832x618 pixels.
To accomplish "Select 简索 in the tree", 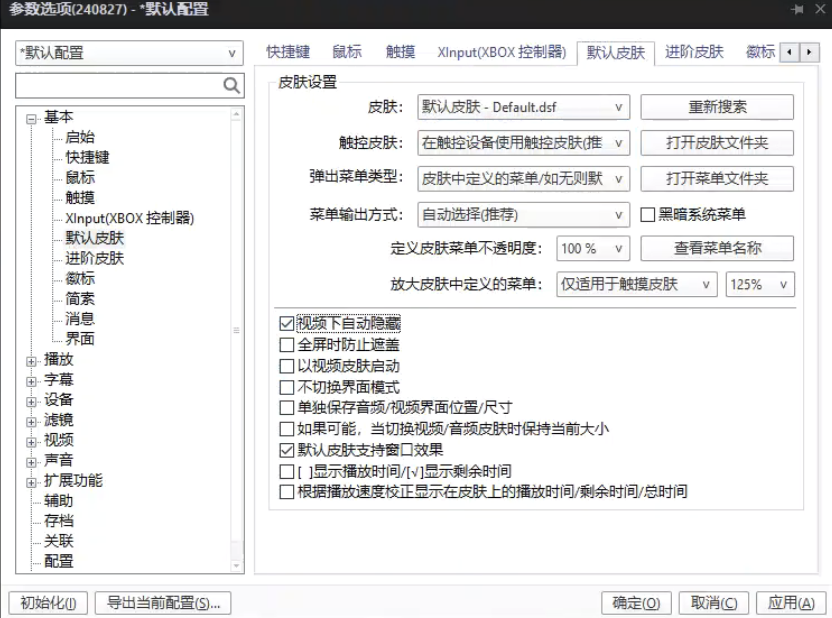I will [80, 299].
